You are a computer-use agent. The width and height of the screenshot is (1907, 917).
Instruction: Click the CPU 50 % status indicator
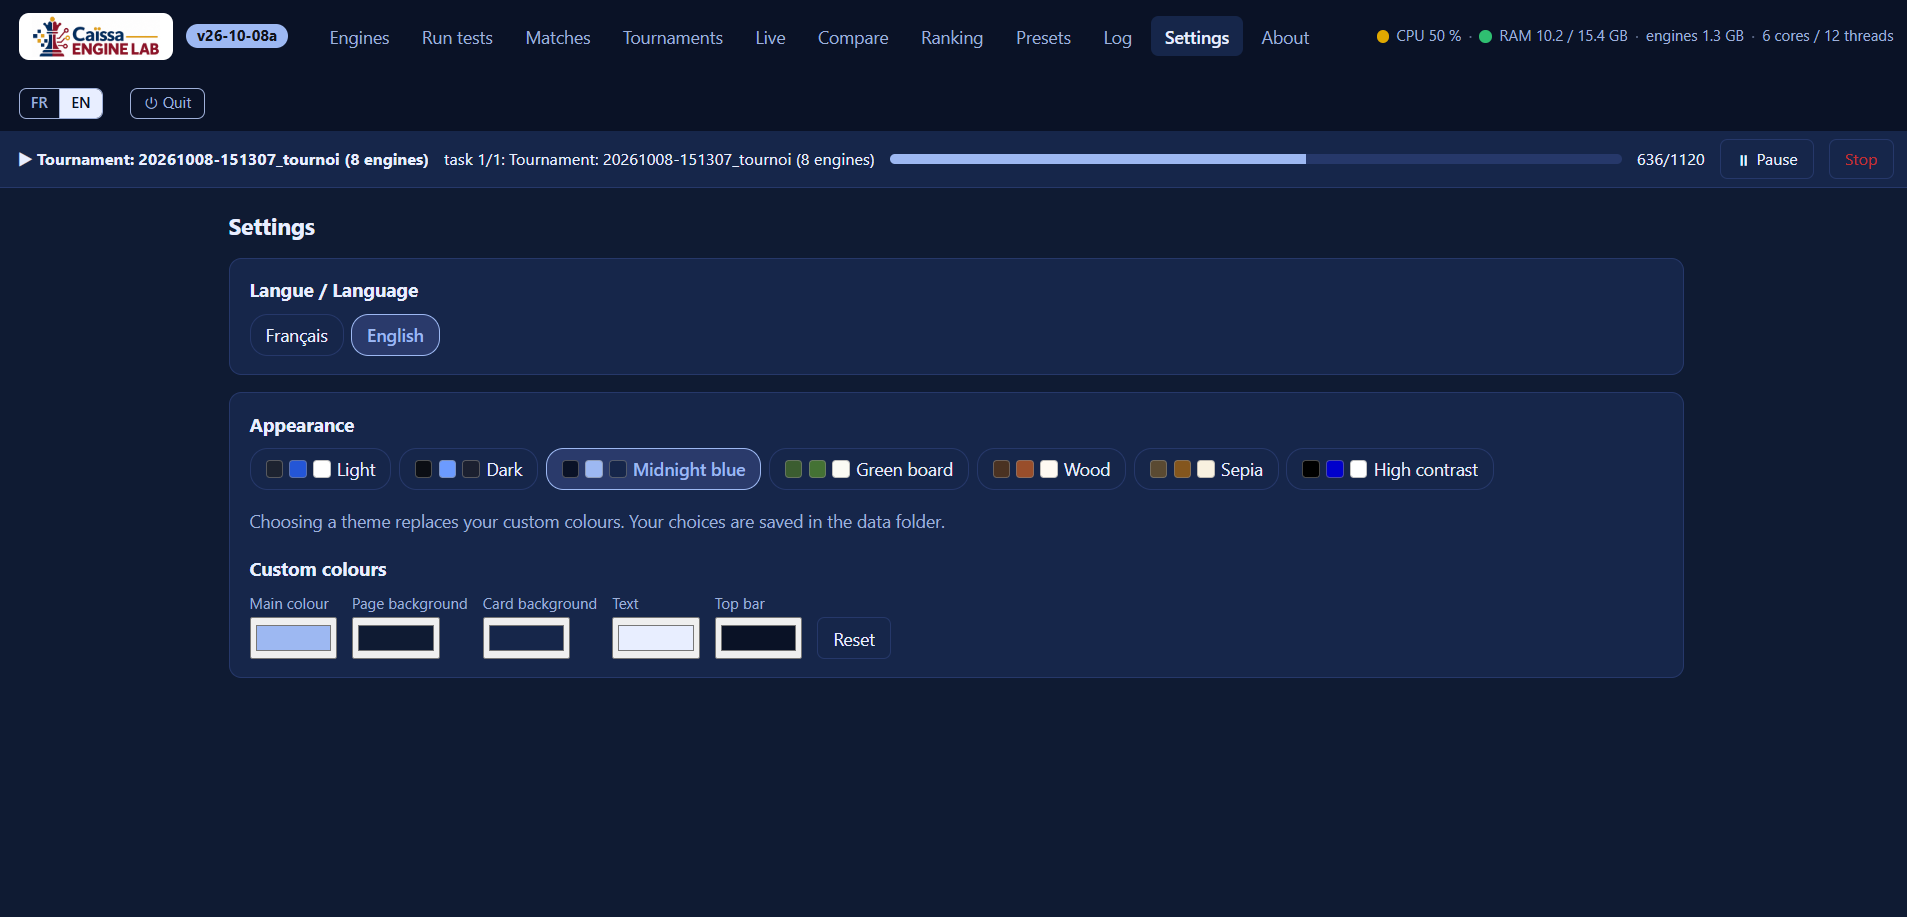(x=1418, y=36)
